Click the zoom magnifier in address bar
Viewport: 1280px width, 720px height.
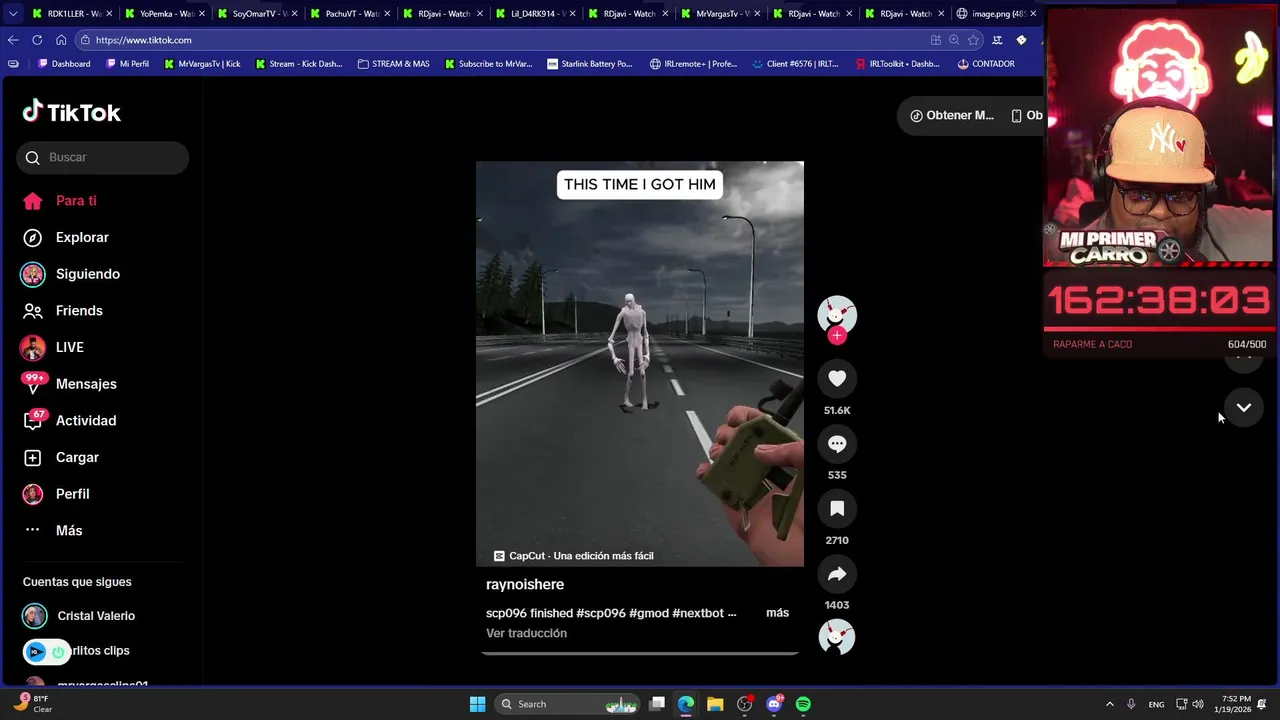tap(954, 40)
